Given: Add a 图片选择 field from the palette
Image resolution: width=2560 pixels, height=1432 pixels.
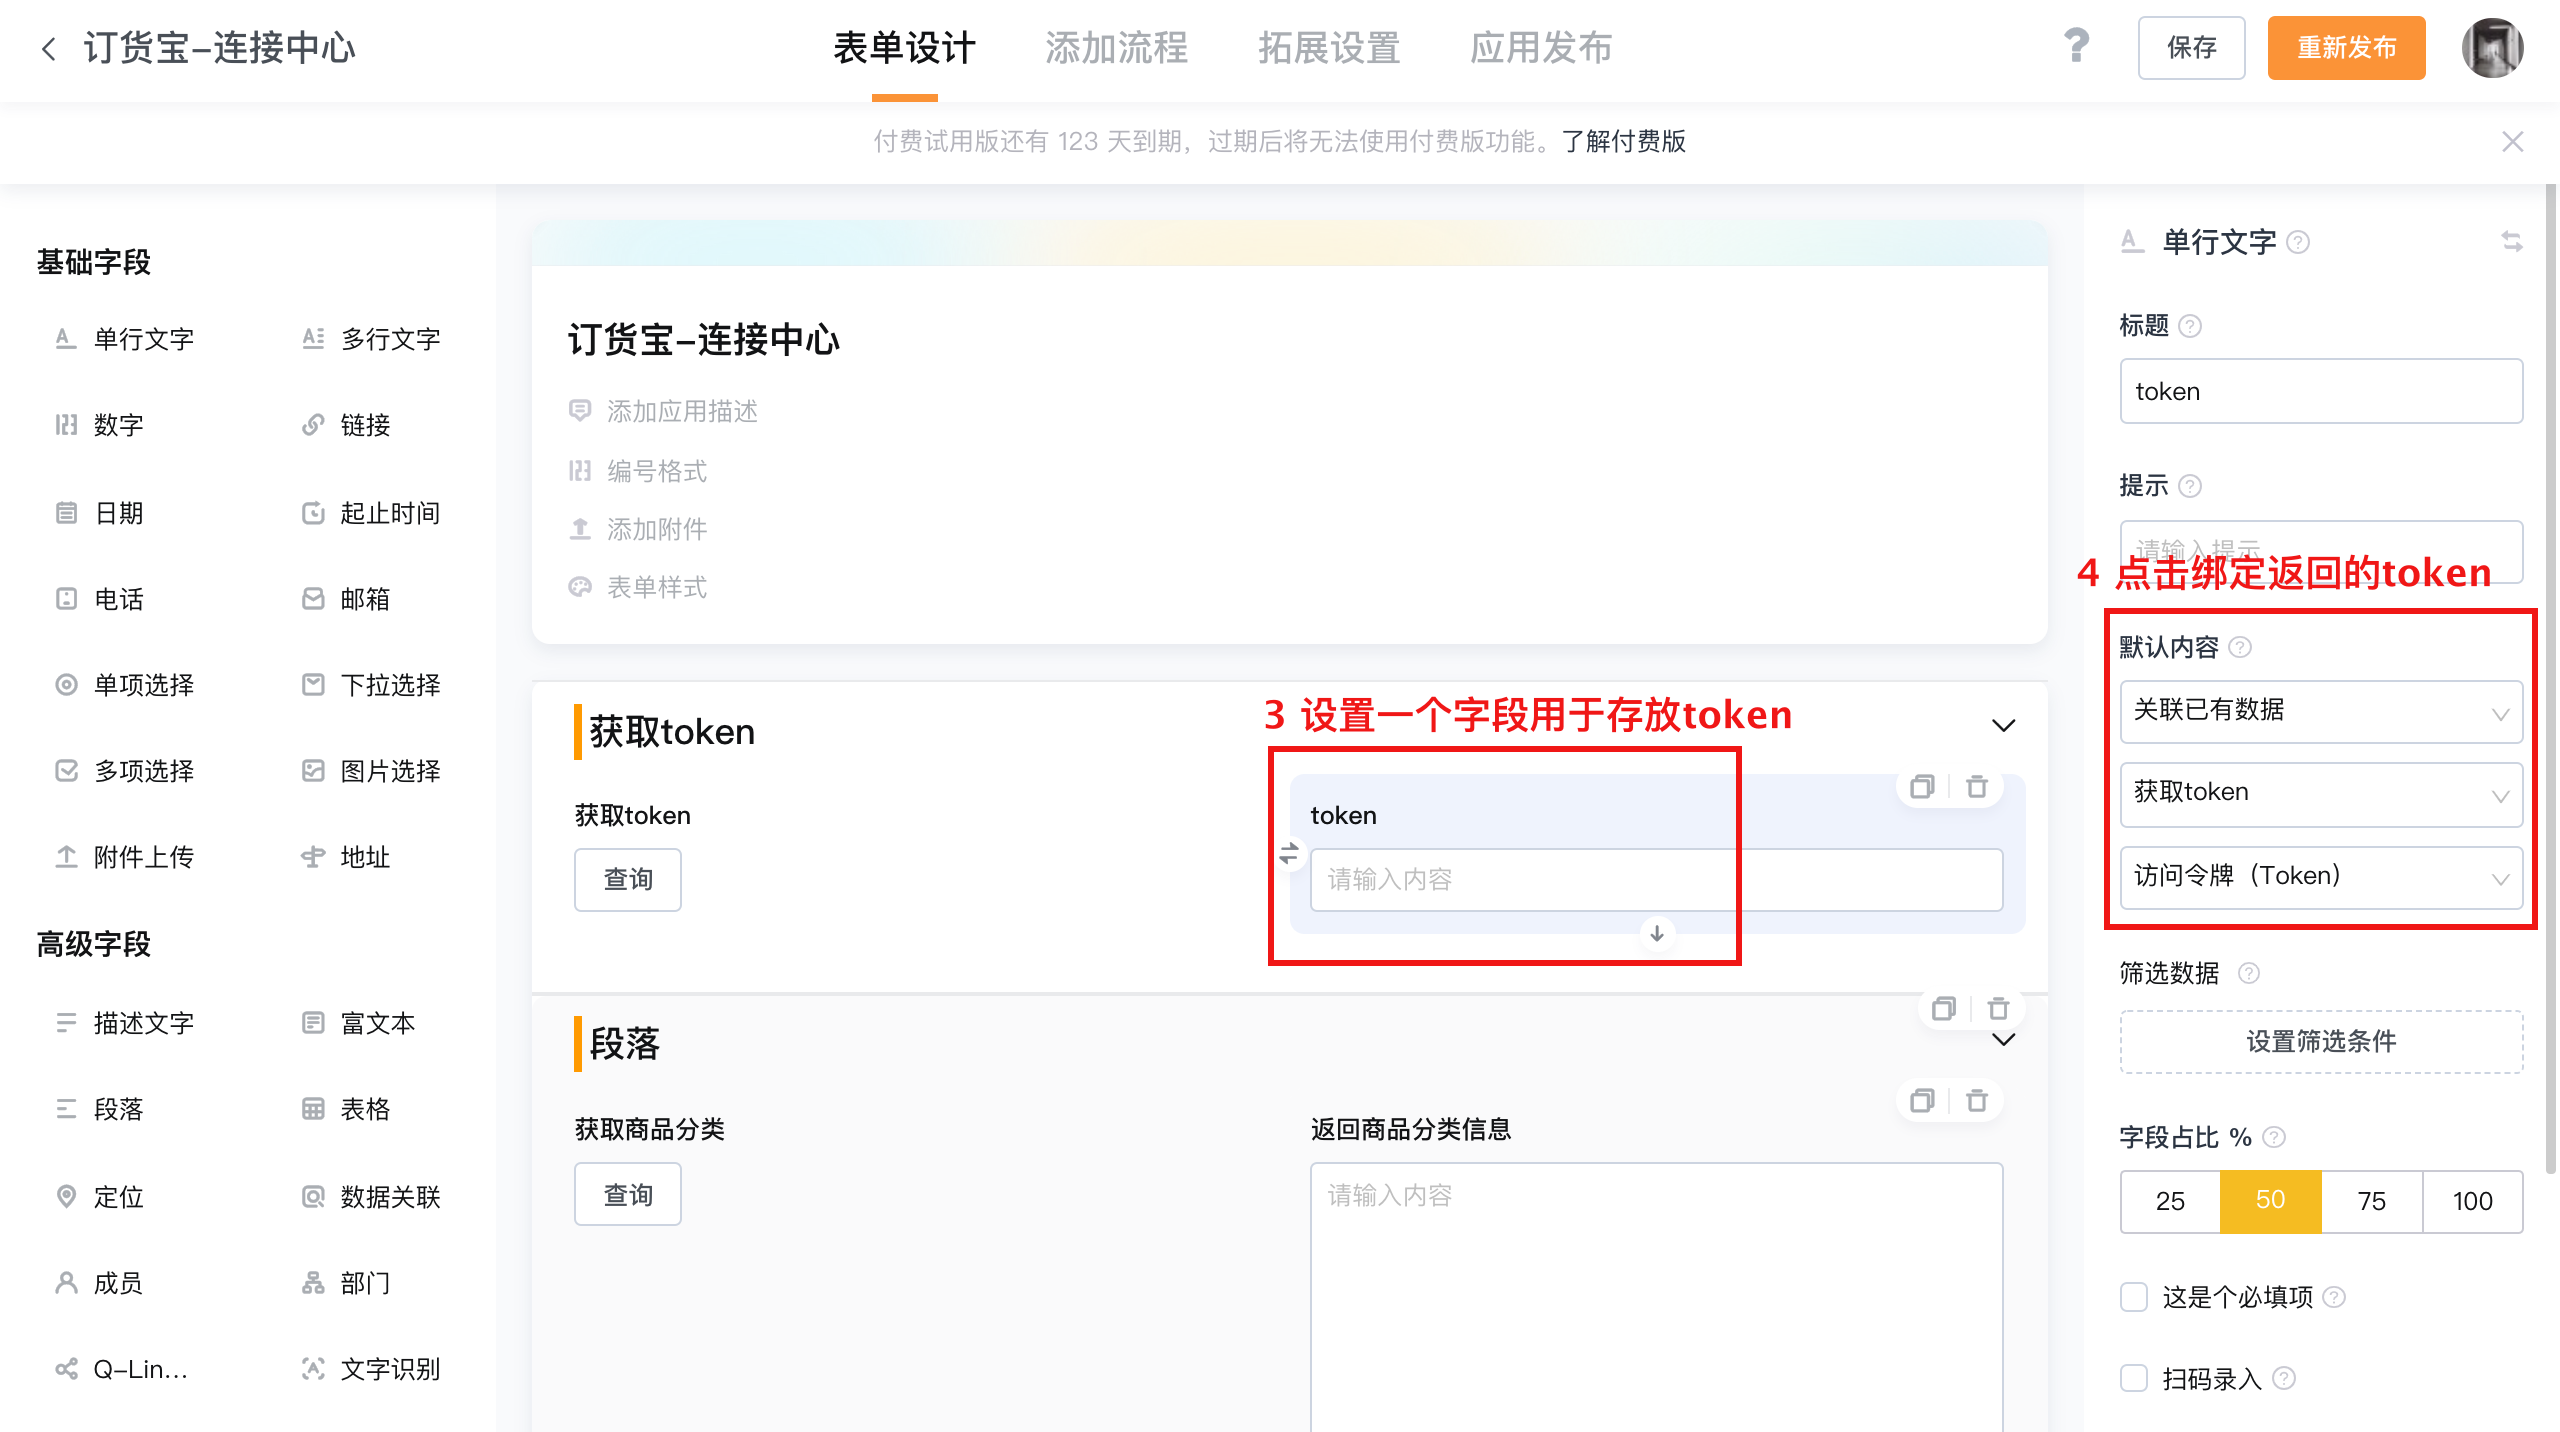Looking at the screenshot, I should coord(371,771).
